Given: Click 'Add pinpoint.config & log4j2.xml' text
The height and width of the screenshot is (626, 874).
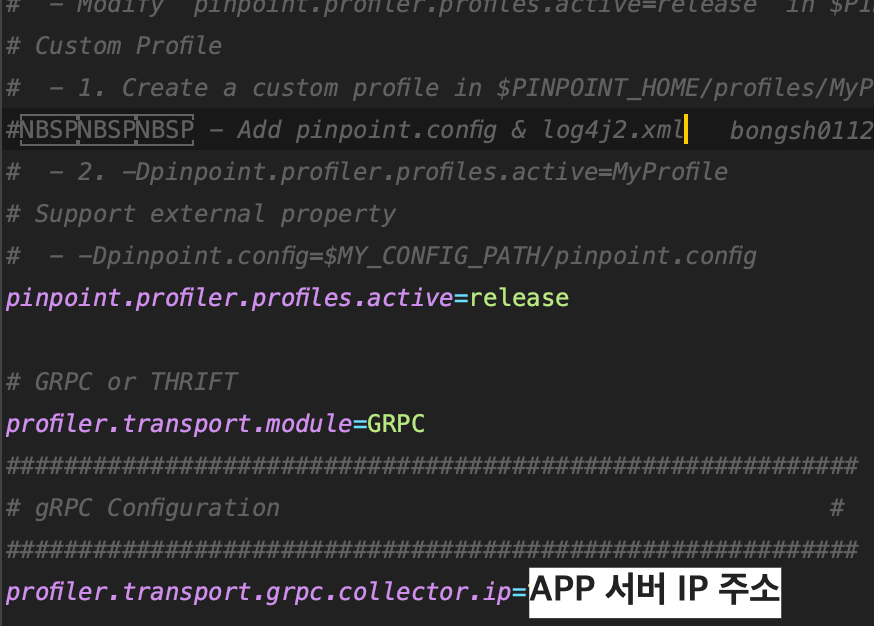Looking at the screenshot, I should [x=460, y=130].
